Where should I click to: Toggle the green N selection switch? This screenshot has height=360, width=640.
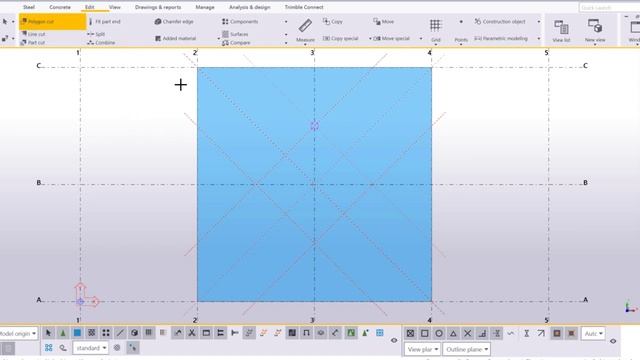coord(351,333)
